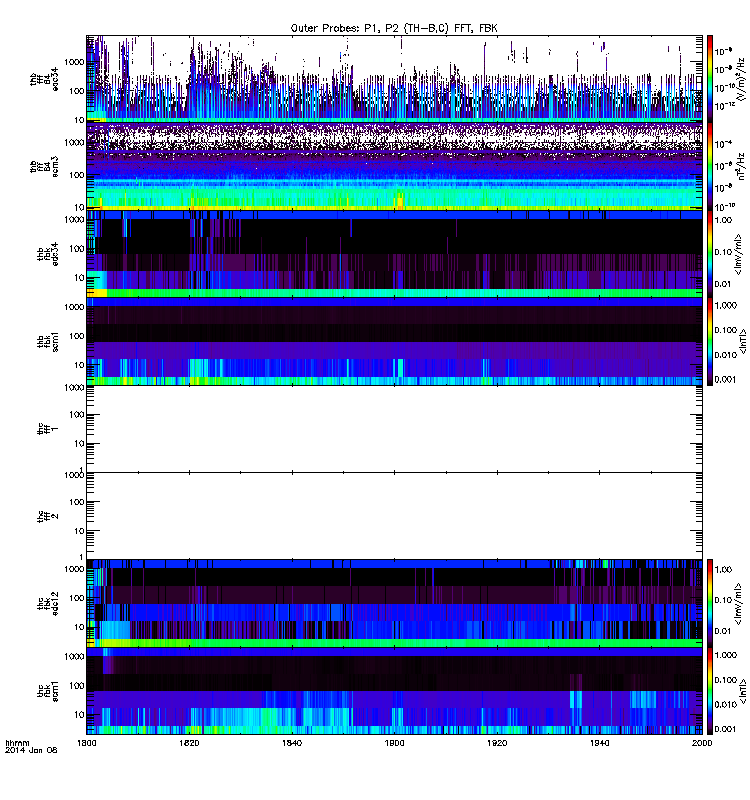750x800 pixels.
Task: Click the plot title "Outer Probes: P1, P2 (TH-B,C) FFT, FBK"
Action: pyautogui.click(x=394, y=28)
